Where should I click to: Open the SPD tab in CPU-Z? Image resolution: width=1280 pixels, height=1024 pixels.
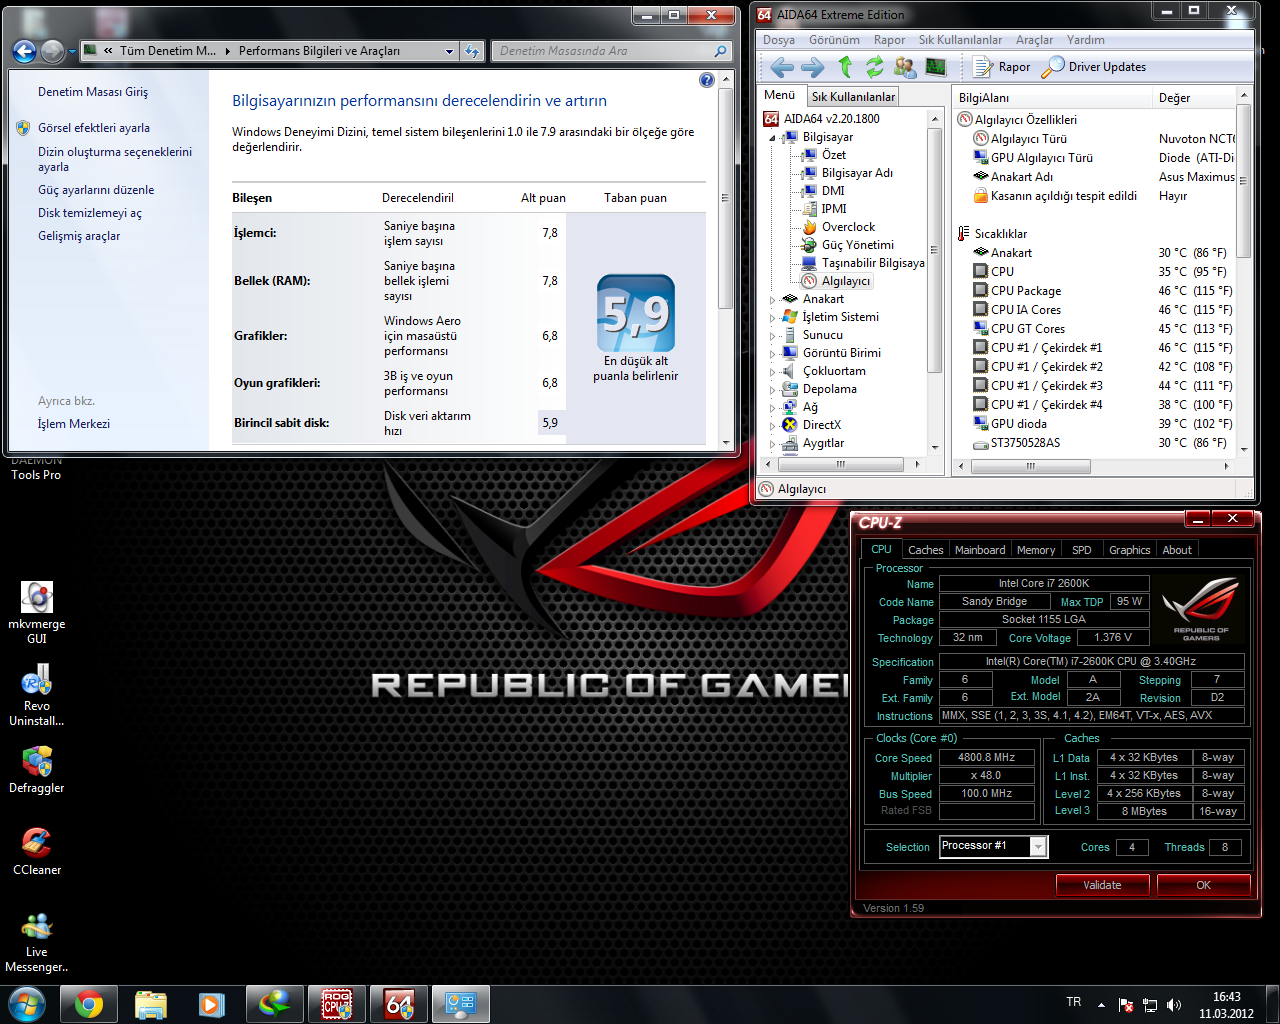coord(1081,550)
